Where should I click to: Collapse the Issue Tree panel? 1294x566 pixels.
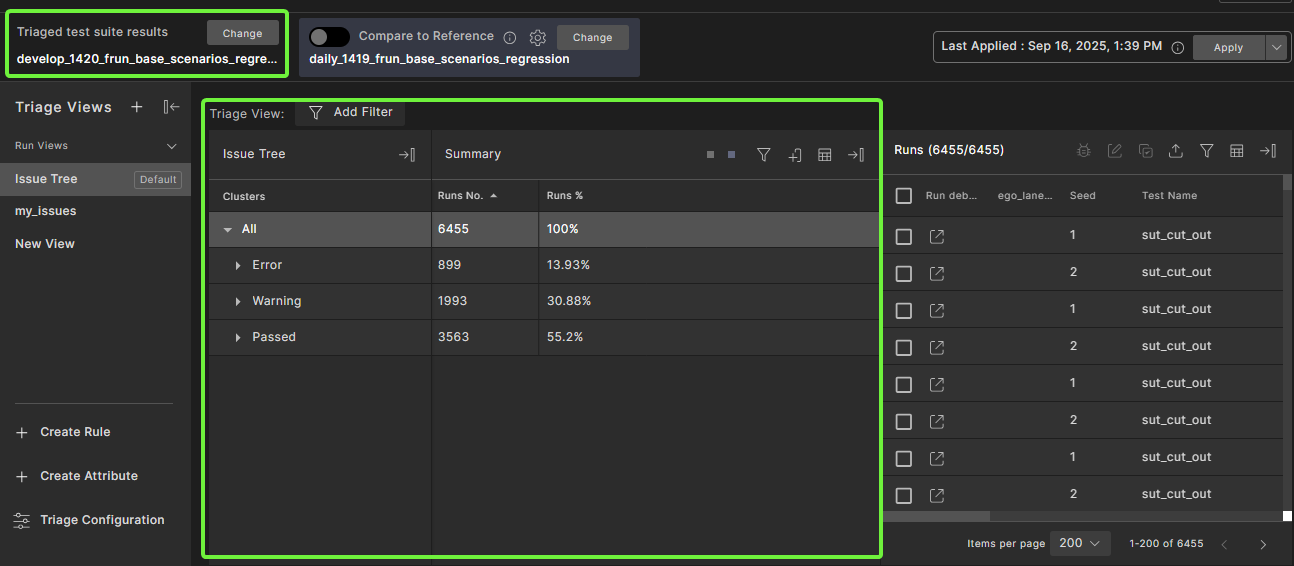(x=406, y=155)
